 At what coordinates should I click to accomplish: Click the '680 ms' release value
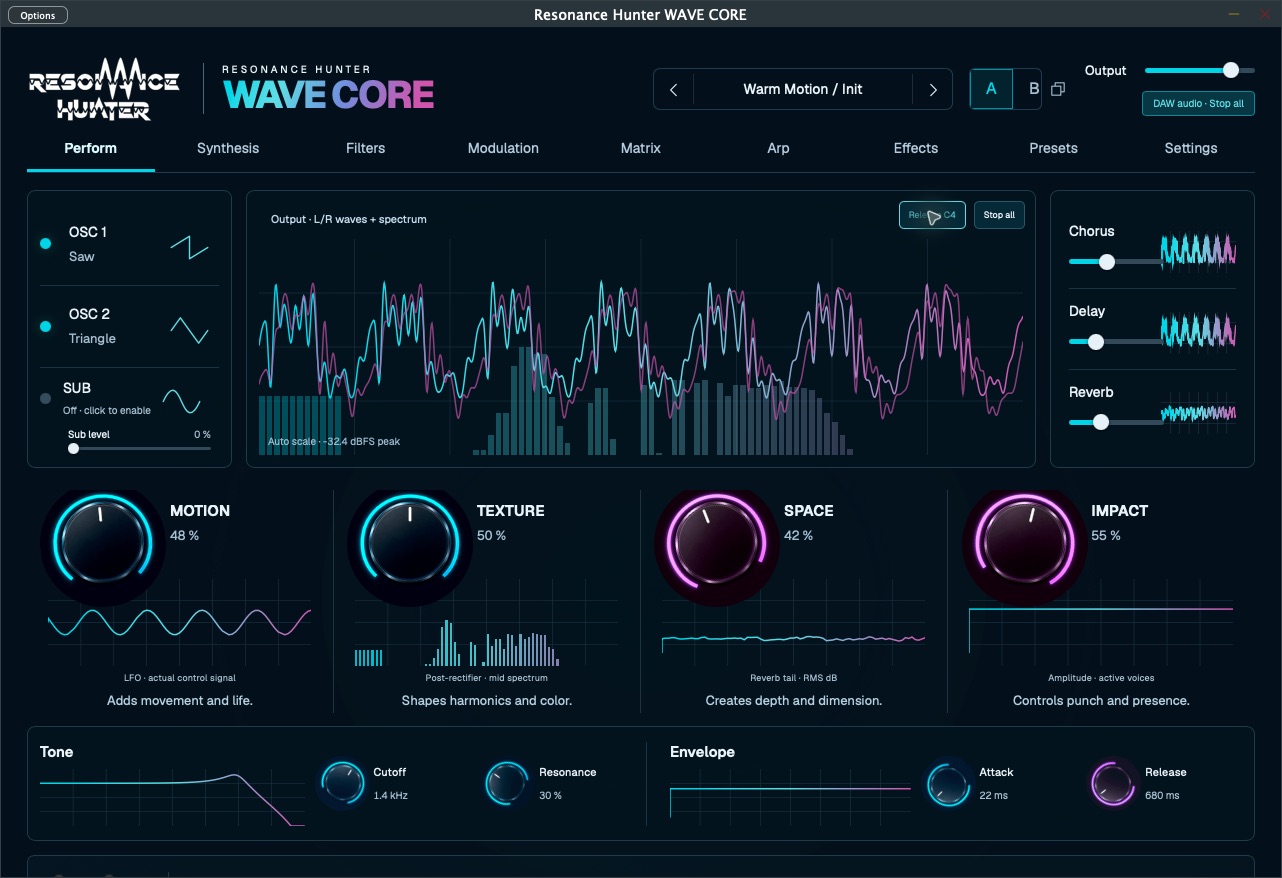(x=1162, y=796)
